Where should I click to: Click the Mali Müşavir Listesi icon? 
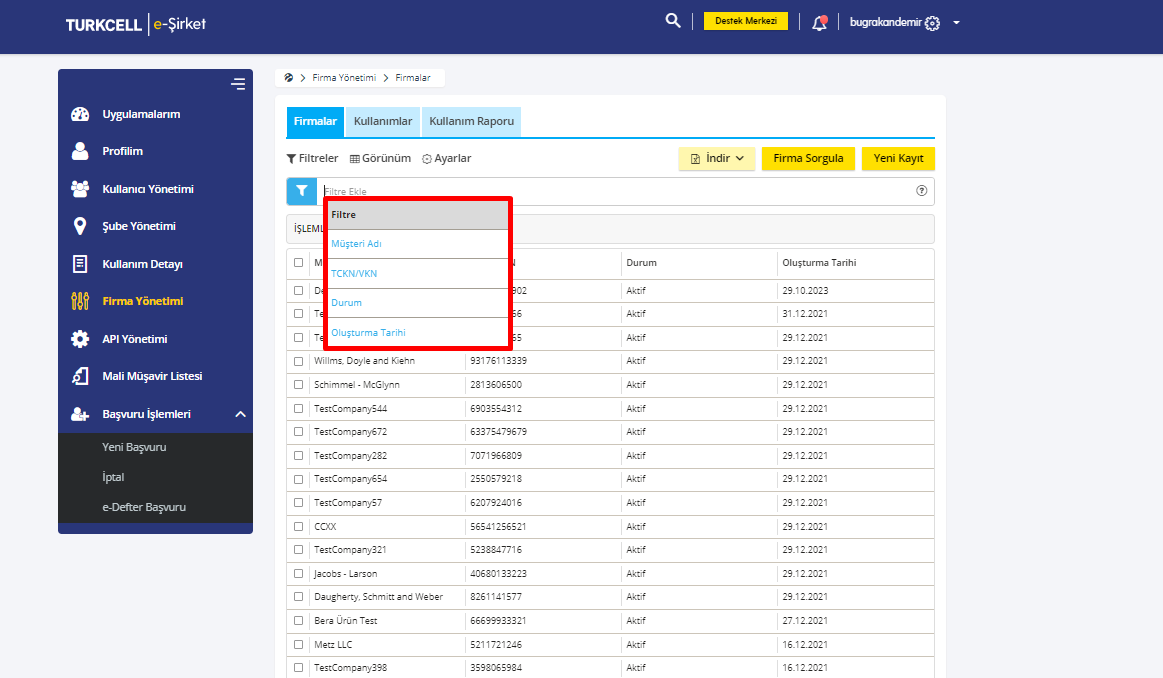tap(80, 376)
